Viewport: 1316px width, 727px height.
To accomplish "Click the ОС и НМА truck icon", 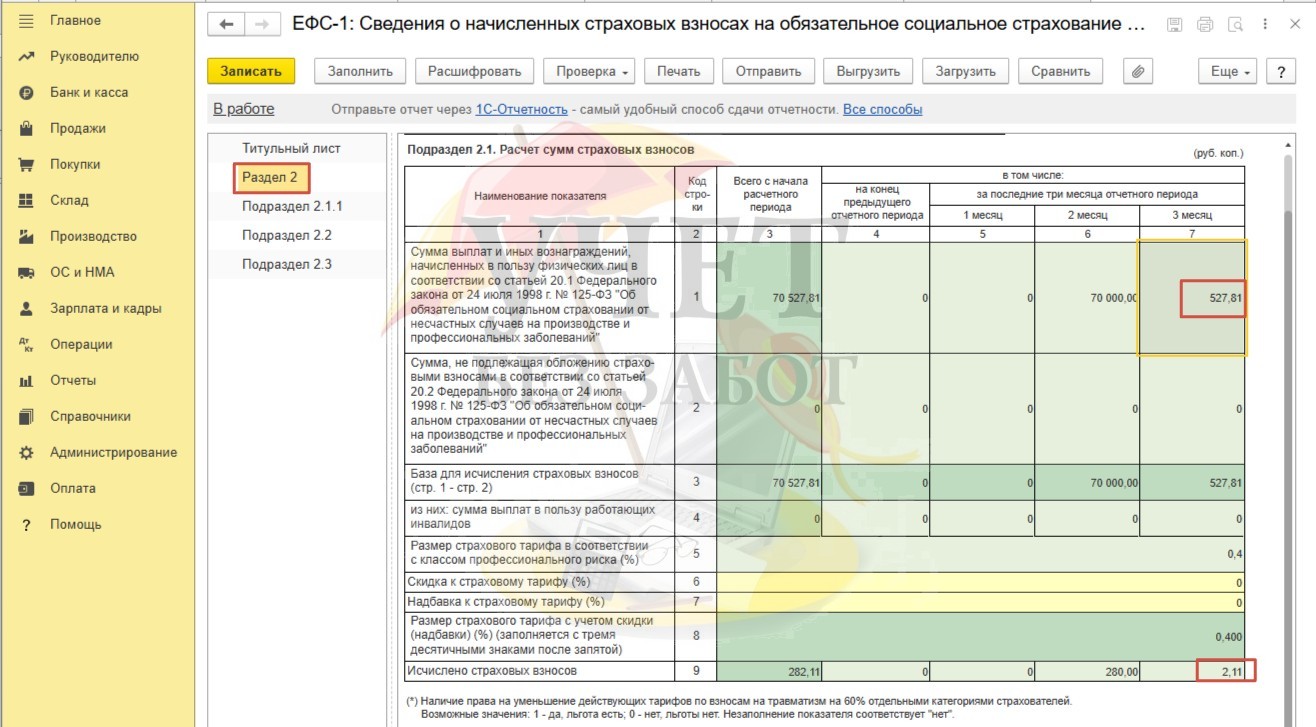I will click(x=27, y=273).
